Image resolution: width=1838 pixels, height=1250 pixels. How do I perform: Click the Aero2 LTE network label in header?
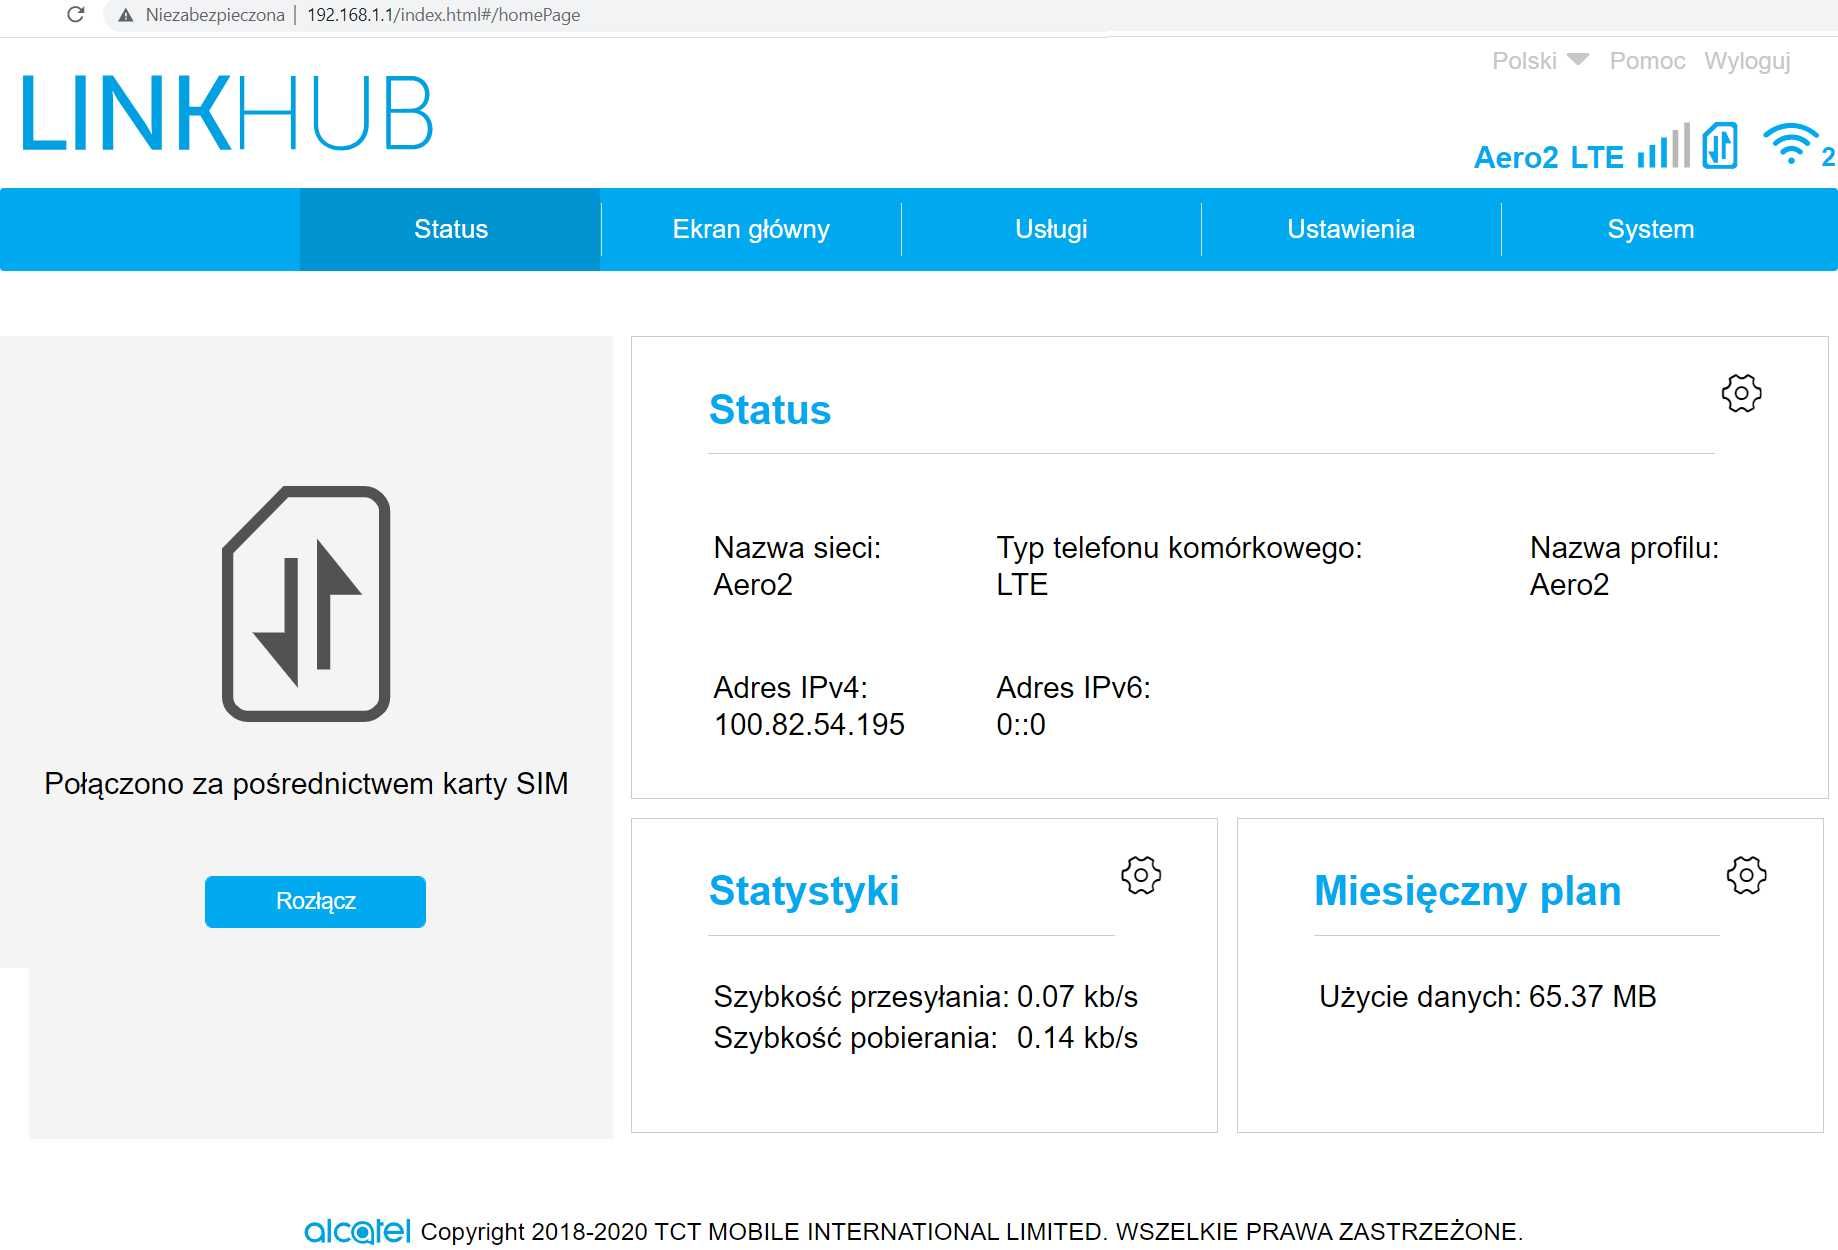click(1548, 157)
